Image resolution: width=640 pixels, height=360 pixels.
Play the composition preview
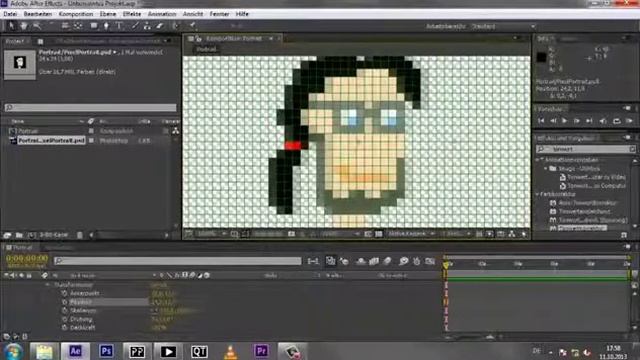(564, 121)
